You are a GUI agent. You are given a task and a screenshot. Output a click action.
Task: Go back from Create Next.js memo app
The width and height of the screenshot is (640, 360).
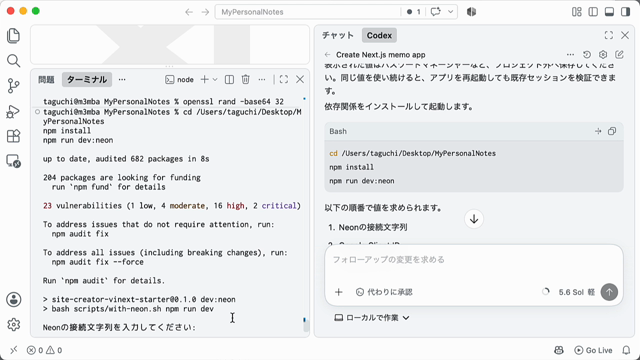pos(327,55)
